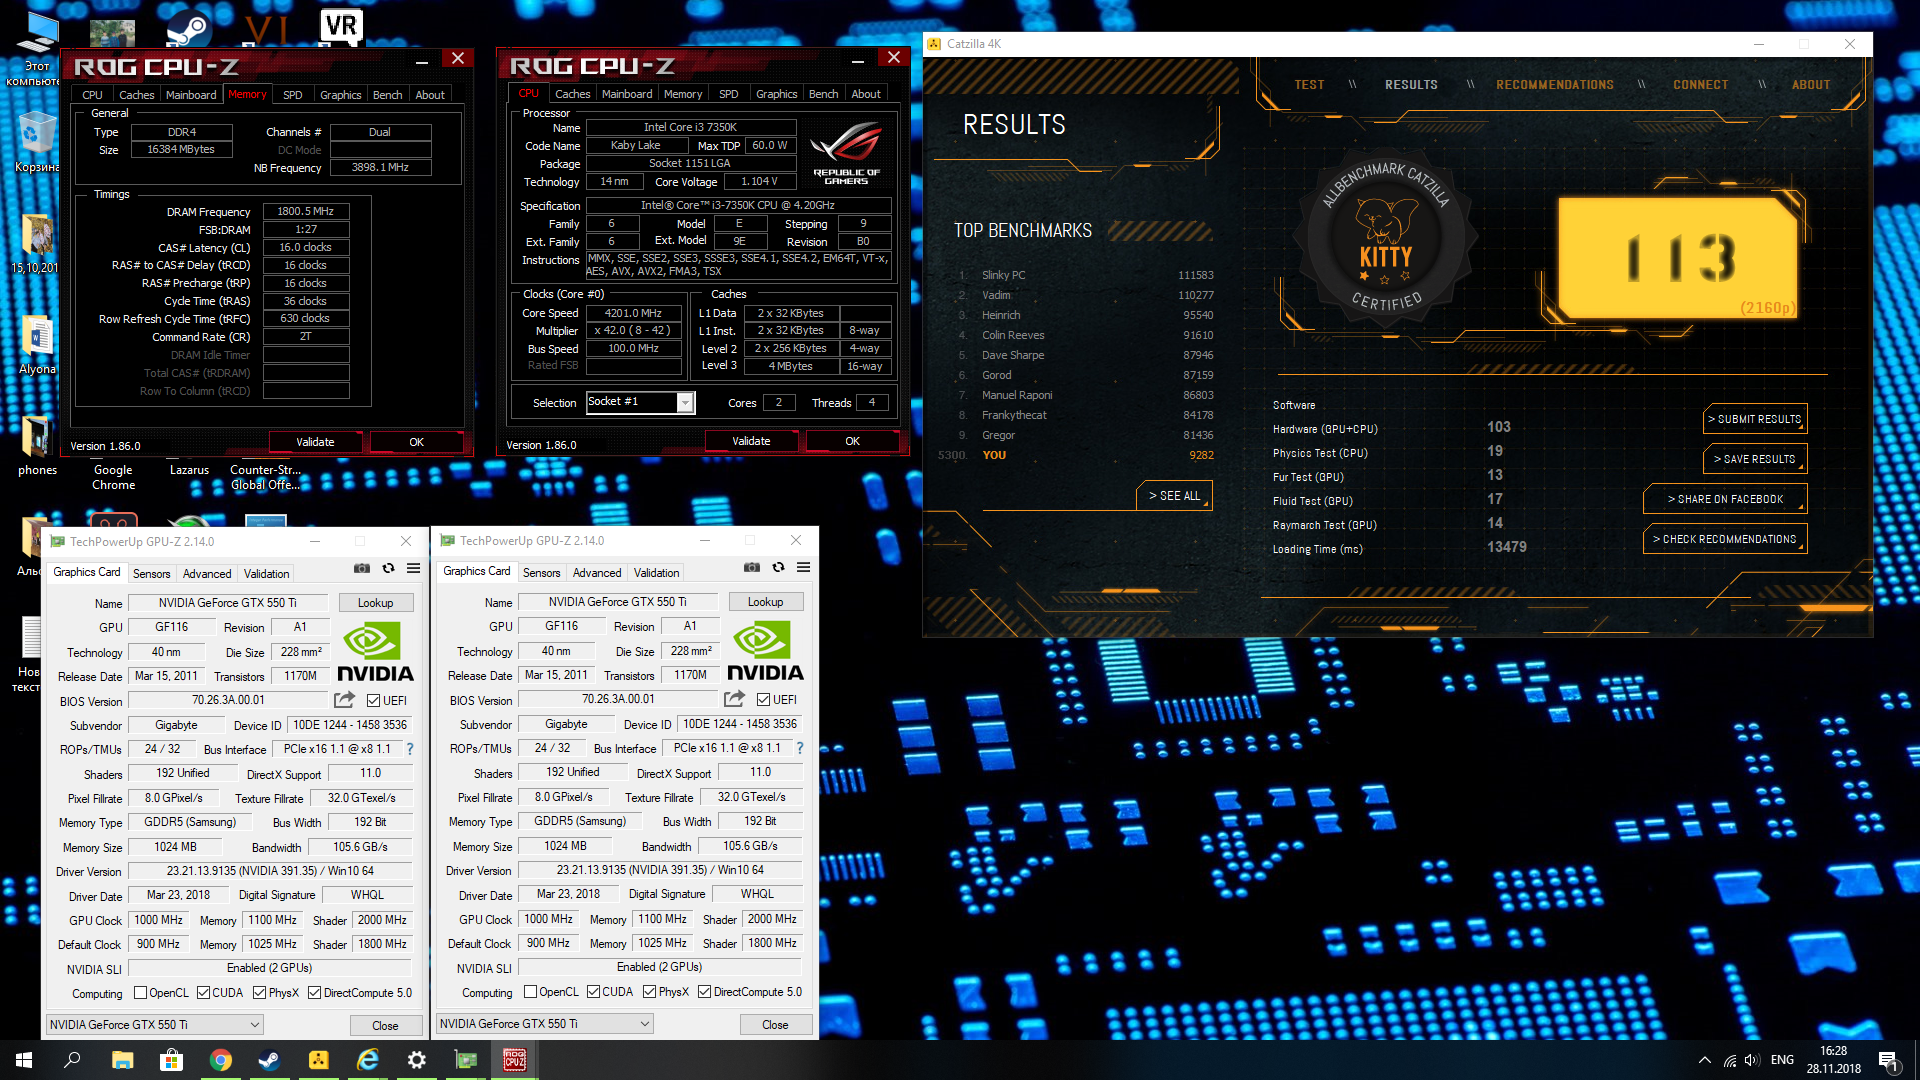This screenshot has width=1920, height=1080.
Task: Switch to Sensors tab in left GPU-Z
Action: click(x=152, y=574)
